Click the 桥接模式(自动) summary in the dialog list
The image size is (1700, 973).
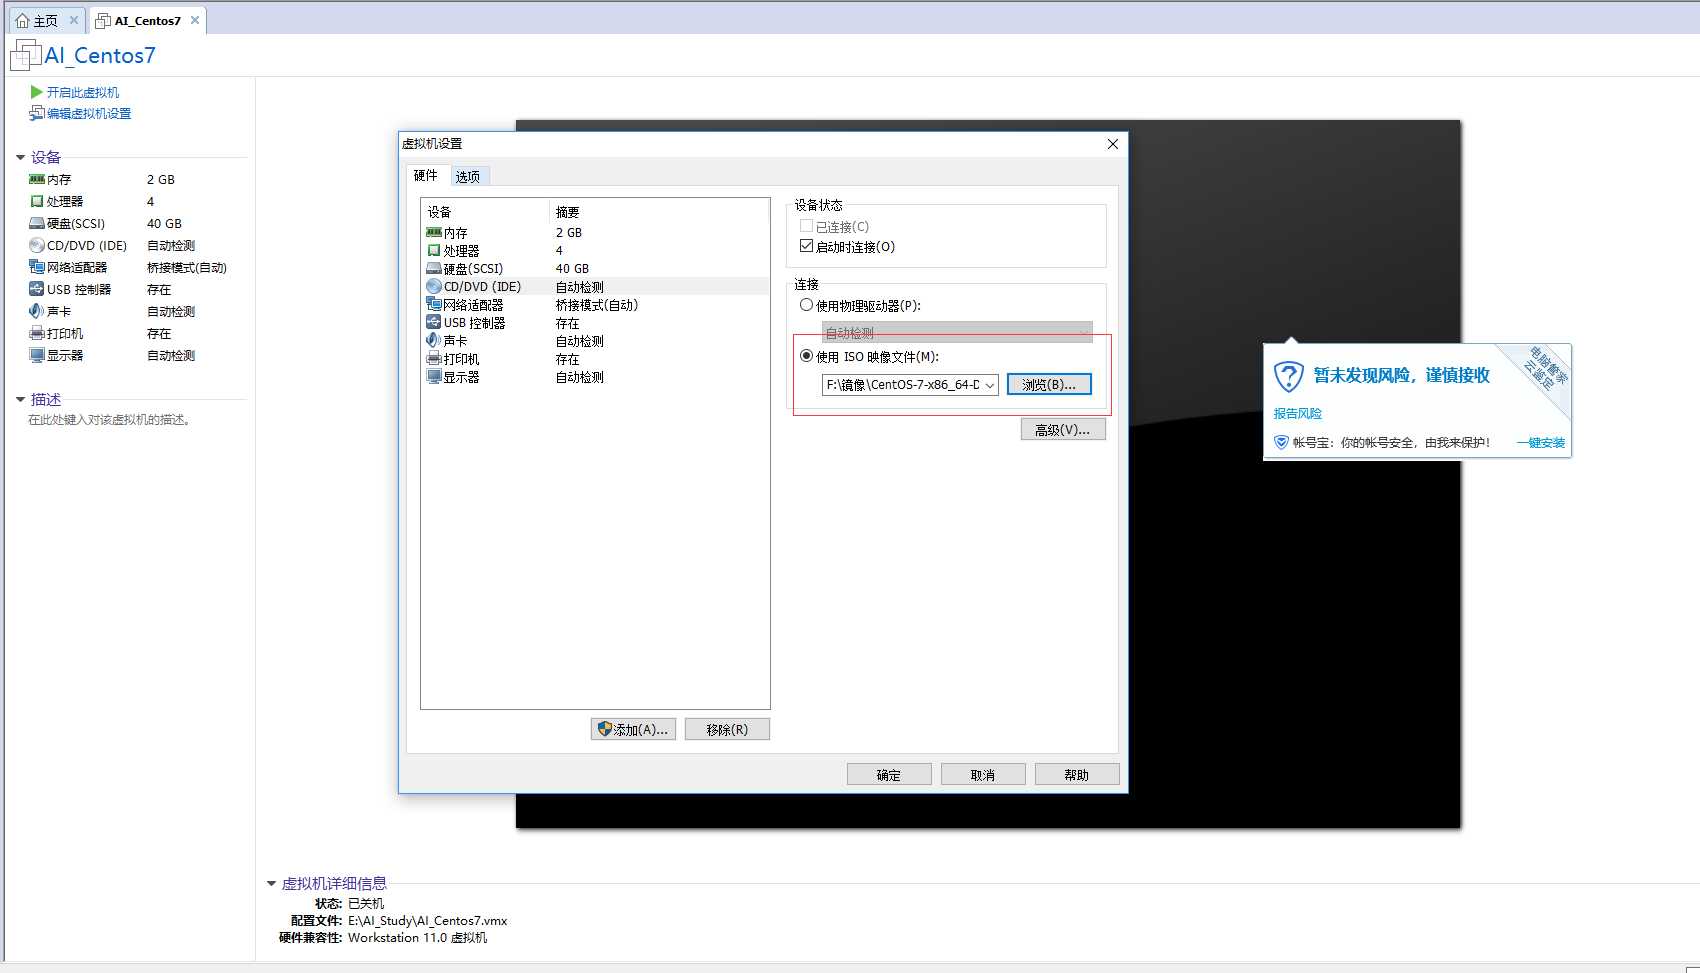[597, 305]
